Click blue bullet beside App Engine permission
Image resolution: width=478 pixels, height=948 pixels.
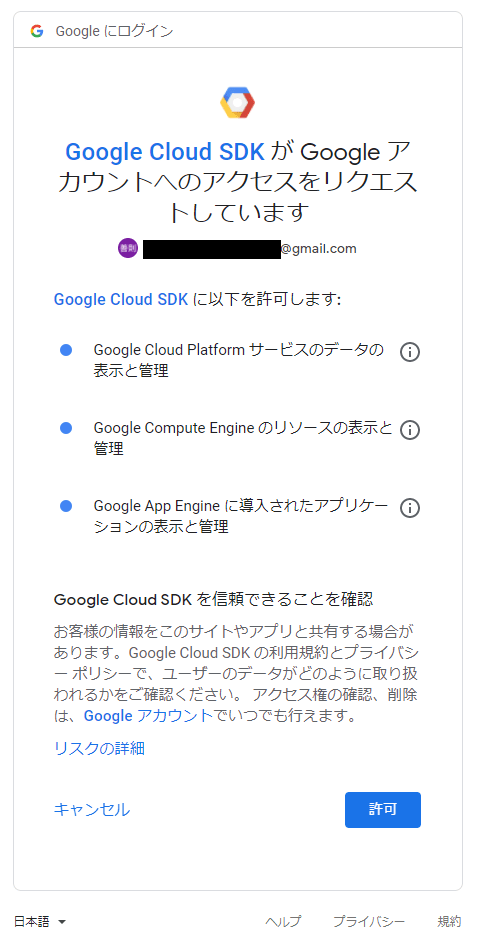pyautogui.click(x=66, y=506)
